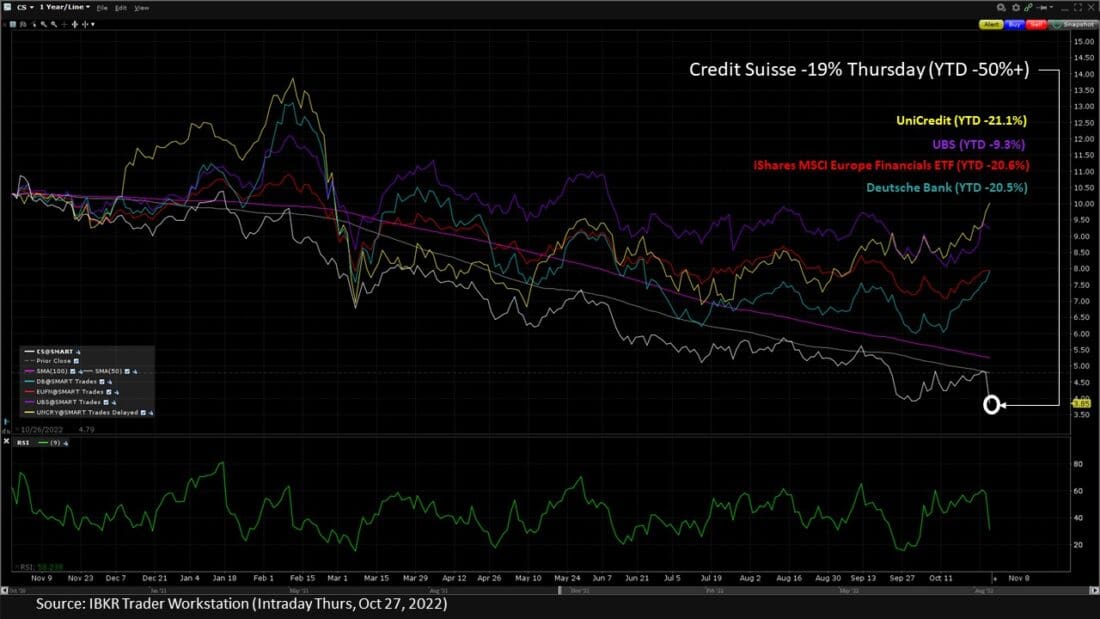Click the UNCRY@SMART Trades Delayed legend label
Screen dimensions: 1100x619
(x=87, y=413)
